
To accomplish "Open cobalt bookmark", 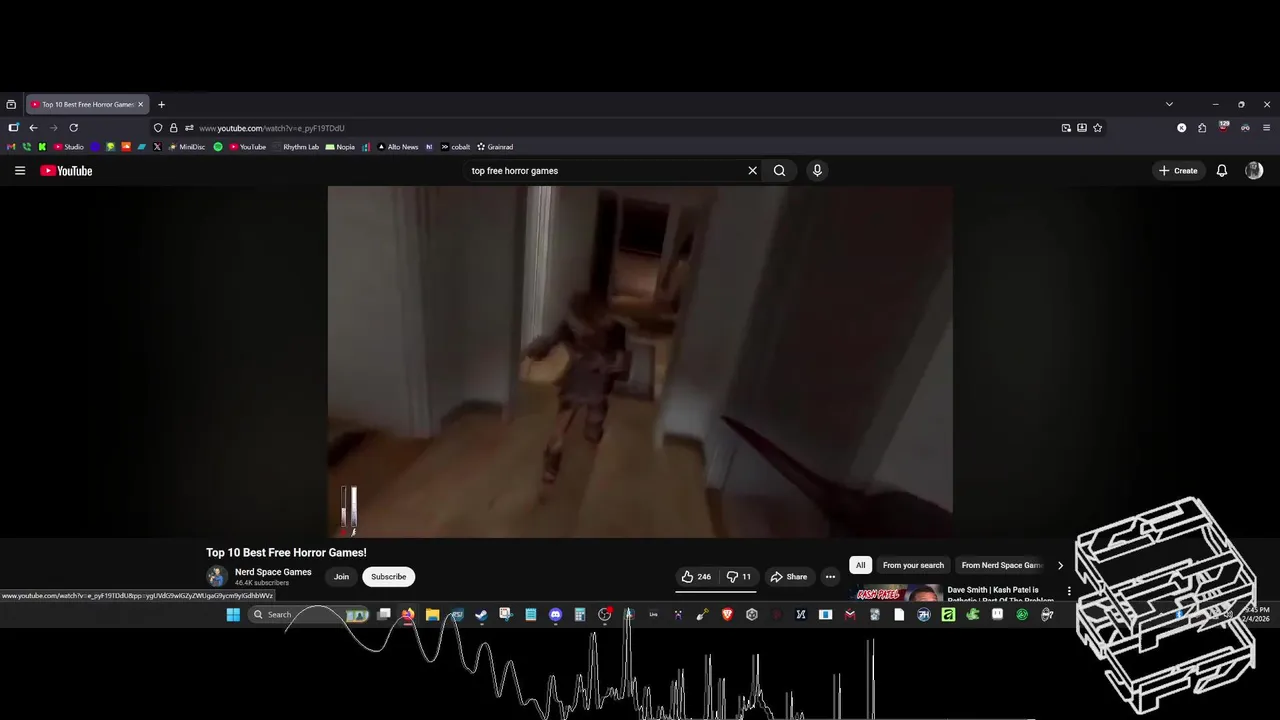I will pos(456,147).
